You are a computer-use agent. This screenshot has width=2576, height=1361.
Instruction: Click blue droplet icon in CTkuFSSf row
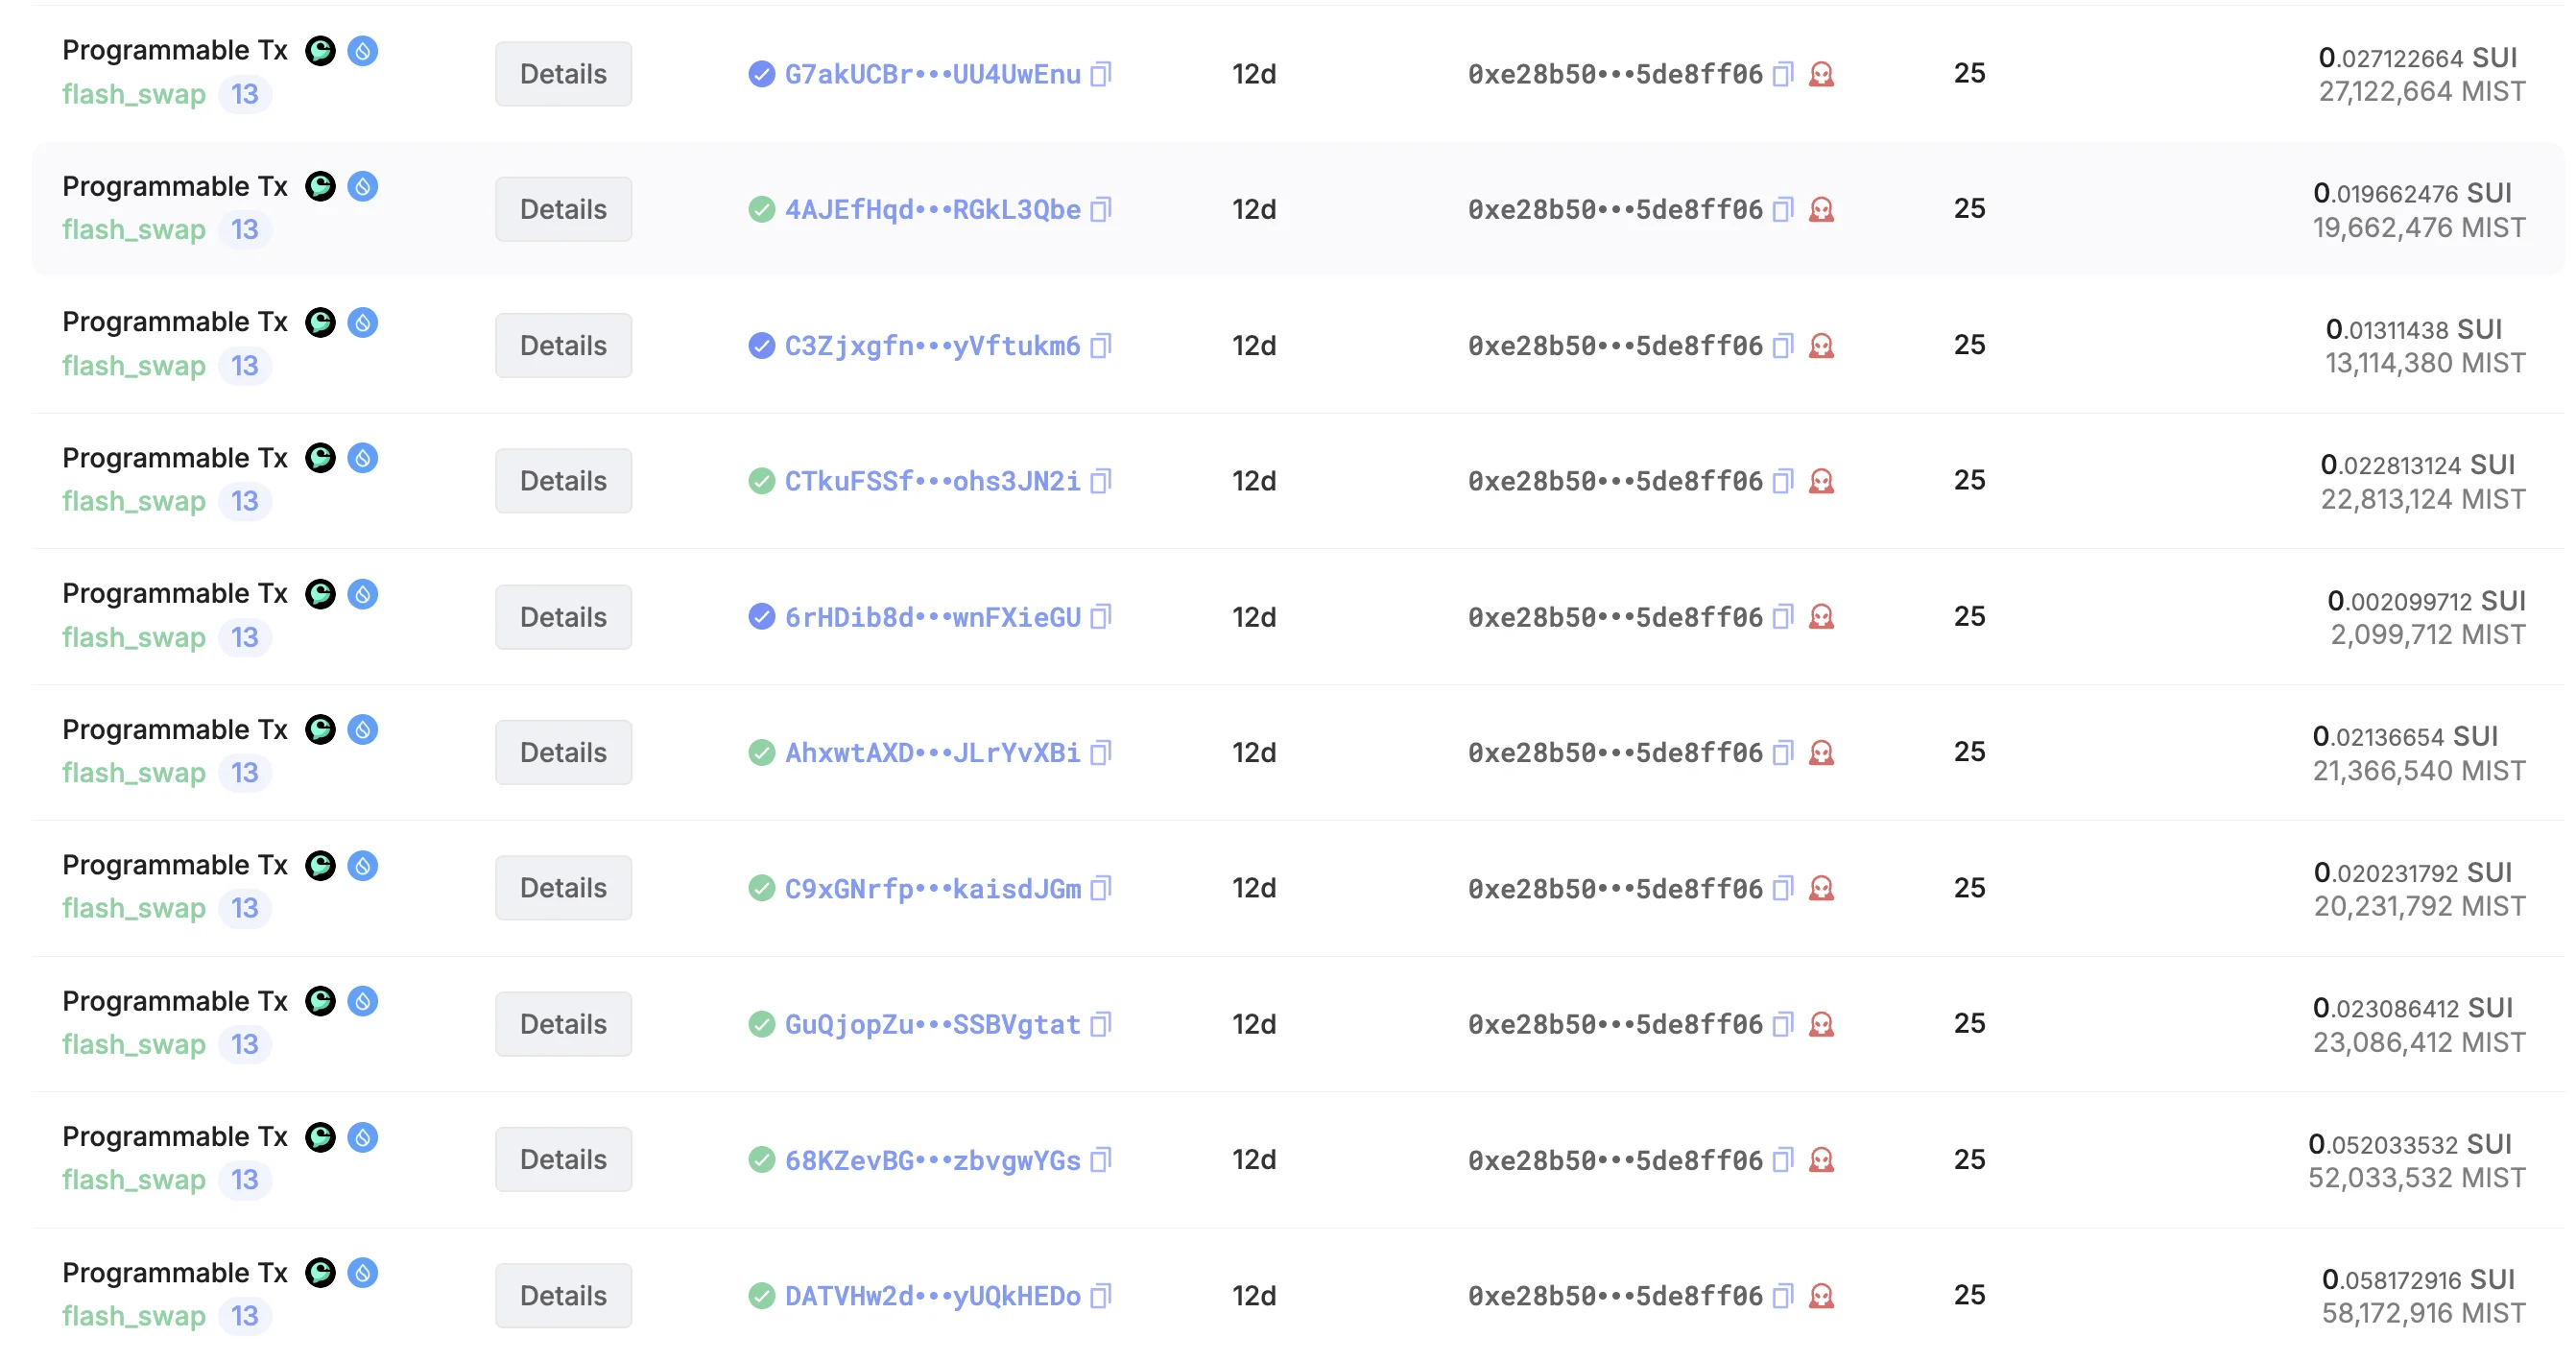(x=363, y=458)
